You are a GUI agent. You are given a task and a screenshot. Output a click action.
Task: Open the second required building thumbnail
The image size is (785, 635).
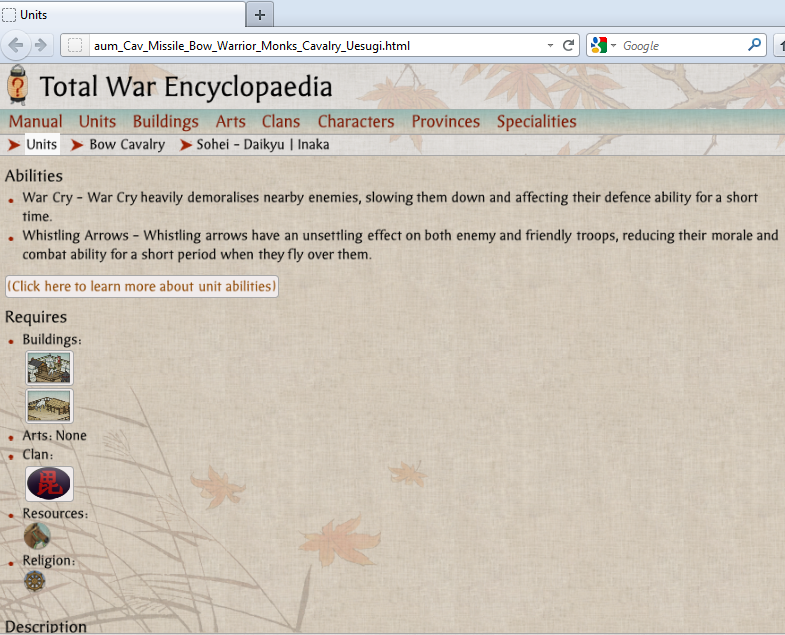(x=49, y=406)
